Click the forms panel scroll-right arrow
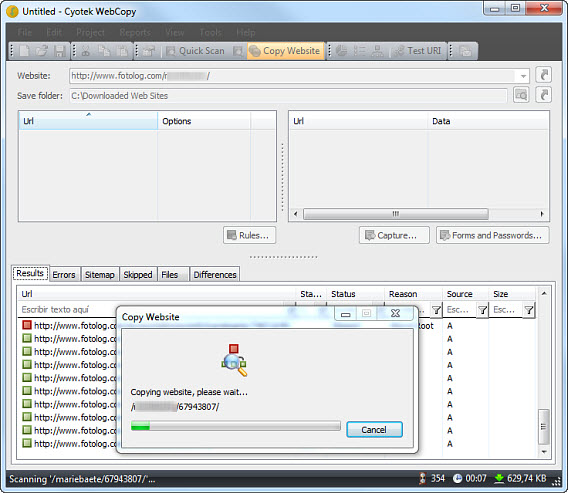This screenshot has width=568, height=493. pyautogui.click(x=542, y=214)
